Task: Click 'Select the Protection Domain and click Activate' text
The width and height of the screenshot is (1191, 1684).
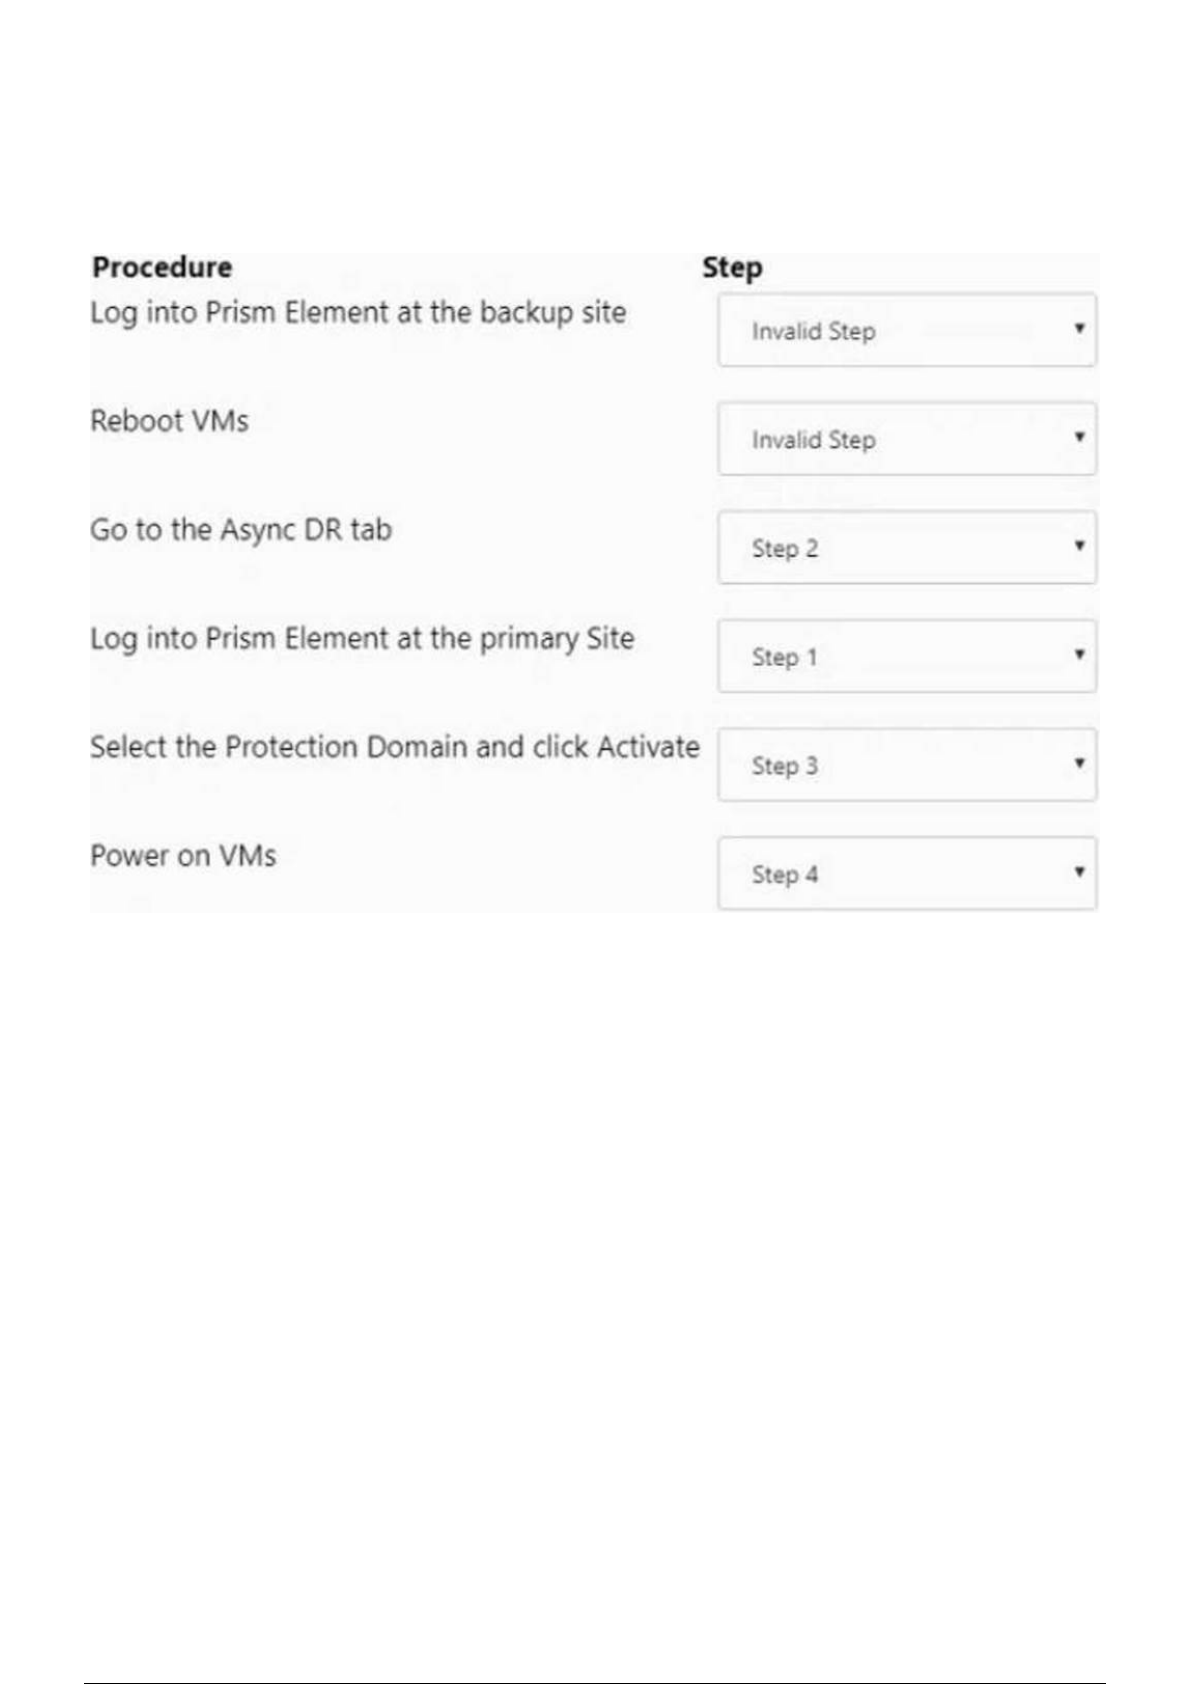Action: (394, 747)
